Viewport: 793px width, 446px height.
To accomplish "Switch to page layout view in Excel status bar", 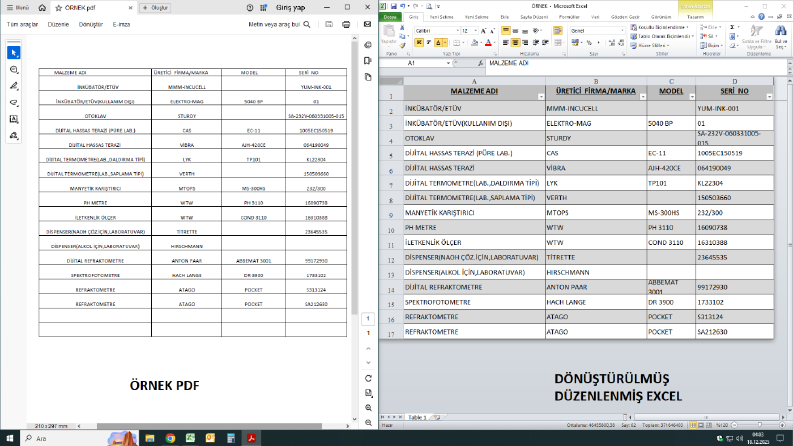I will (701, 425).
